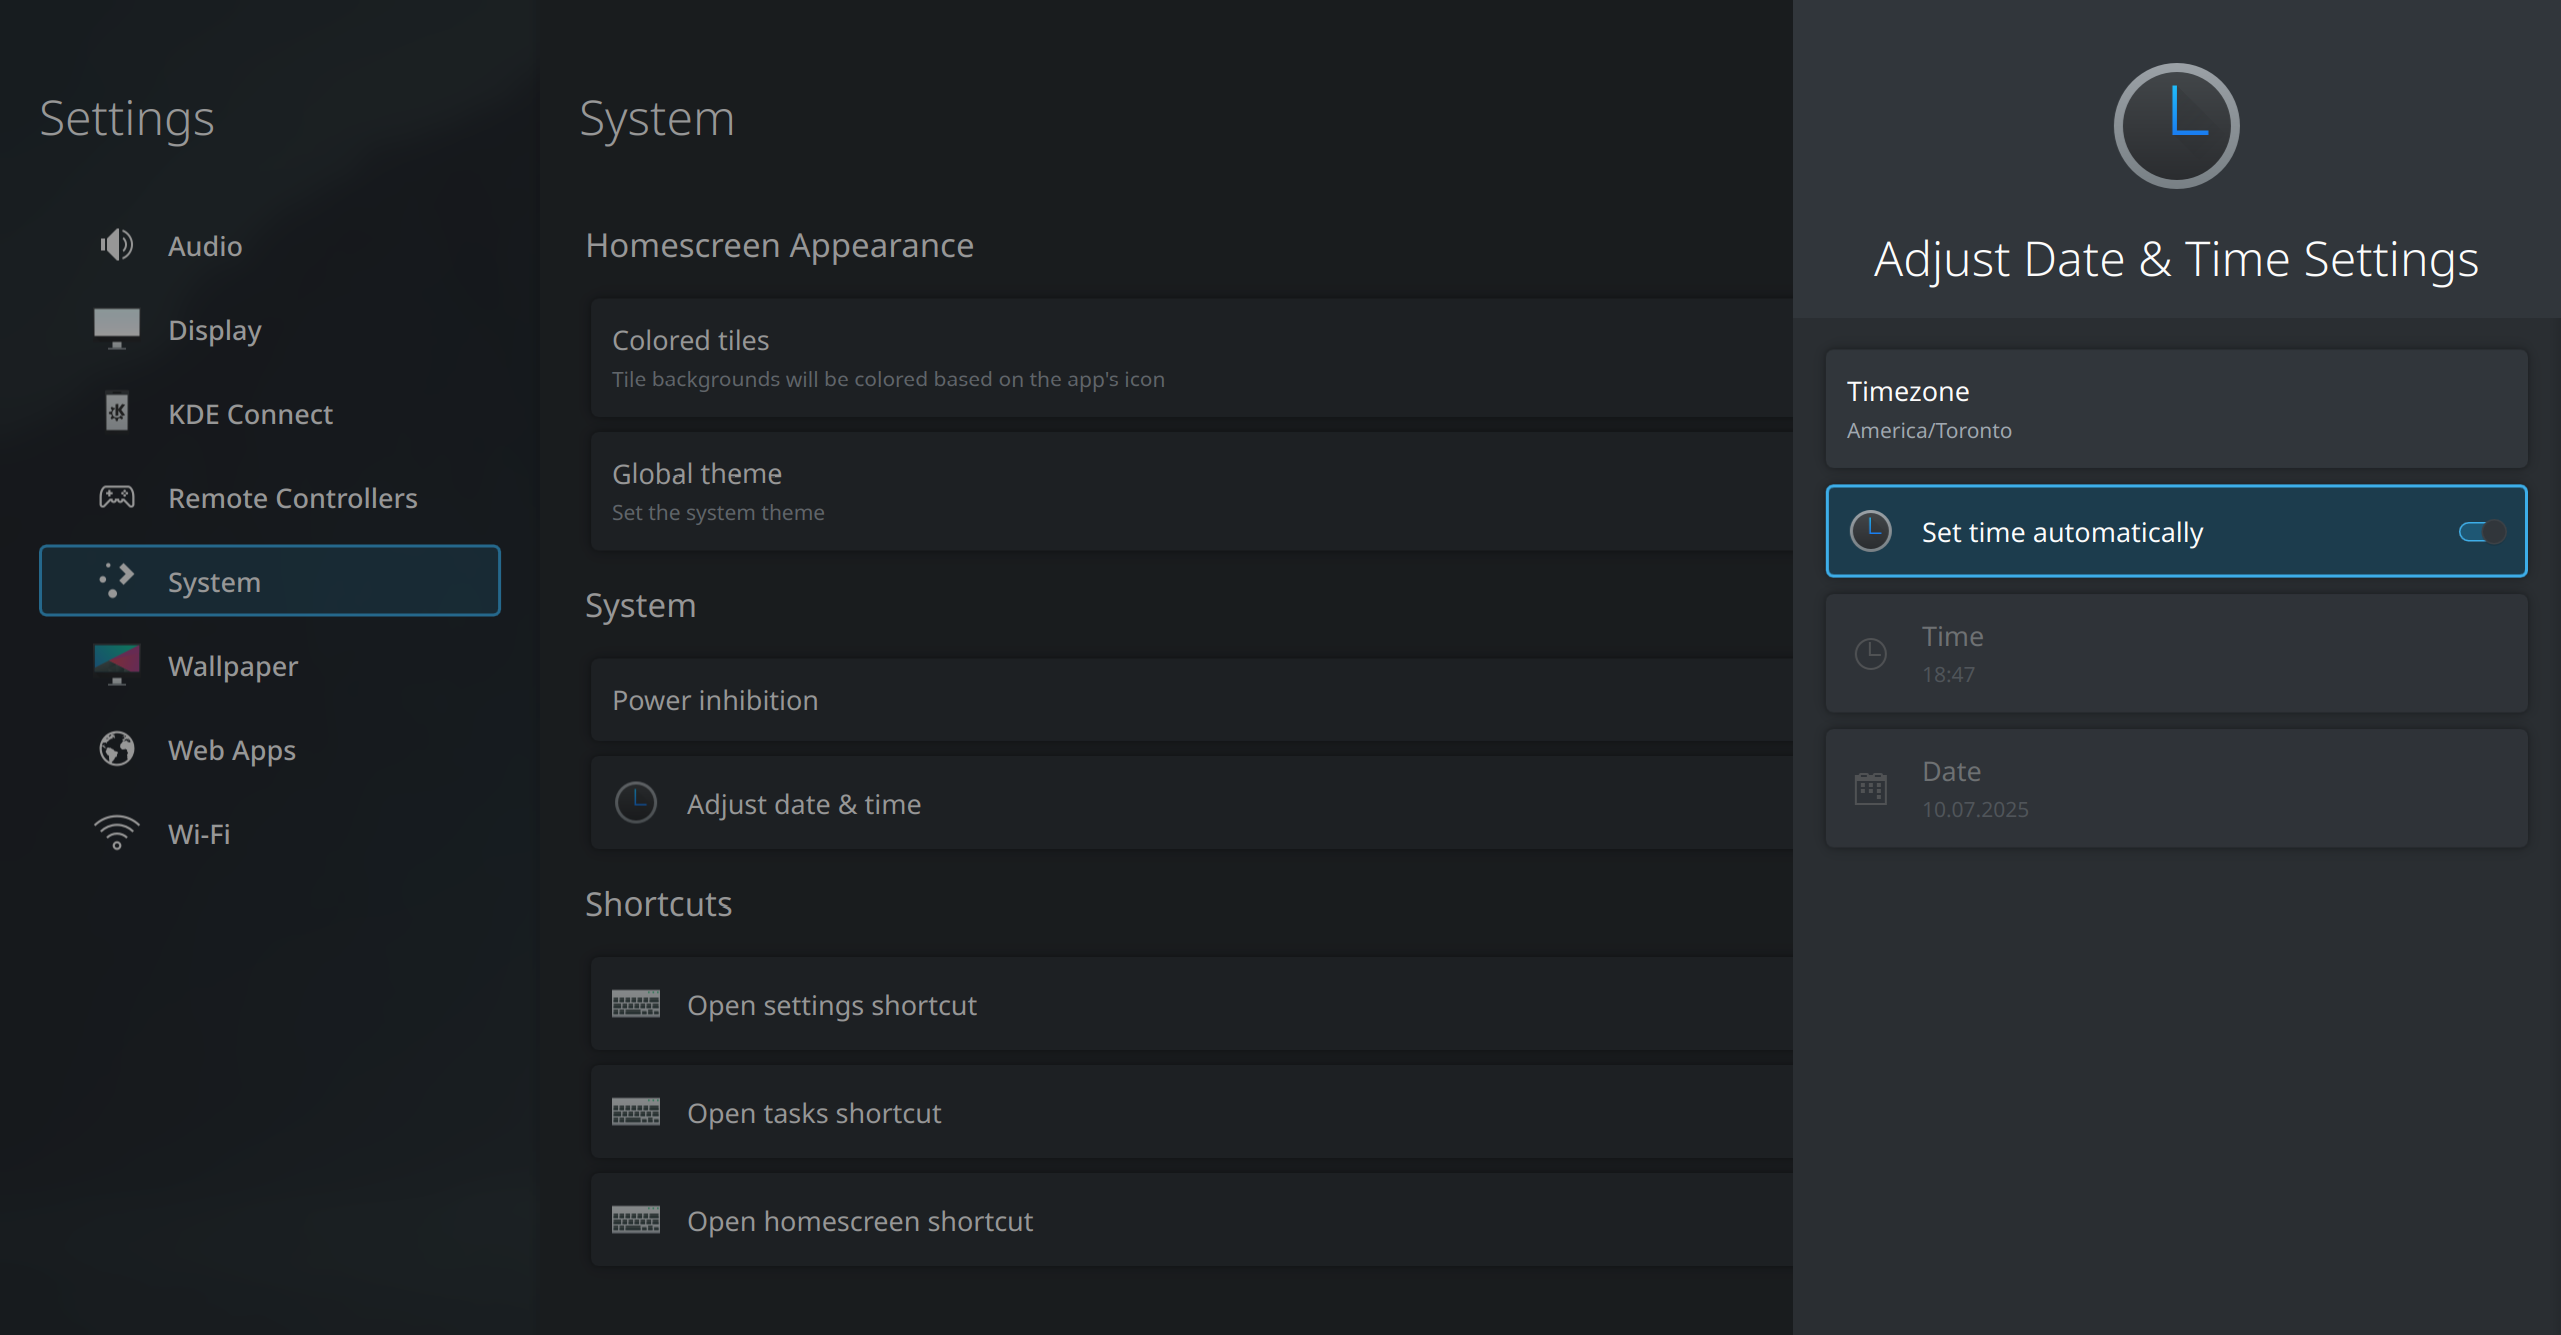Viewport: 2561px width, 1335px height.
Task: Click keyboard icon beside Open settings shortcut
Action: [636, 1004]
